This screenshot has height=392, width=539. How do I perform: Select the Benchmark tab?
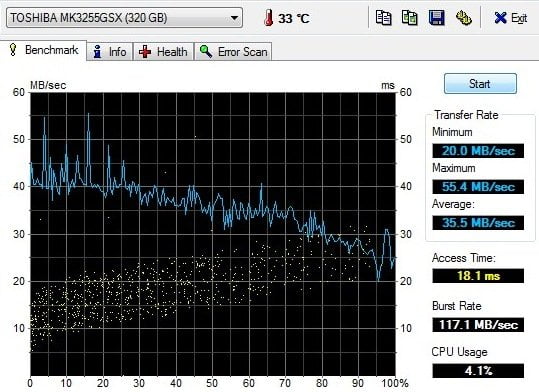click(x=43, y=50)
